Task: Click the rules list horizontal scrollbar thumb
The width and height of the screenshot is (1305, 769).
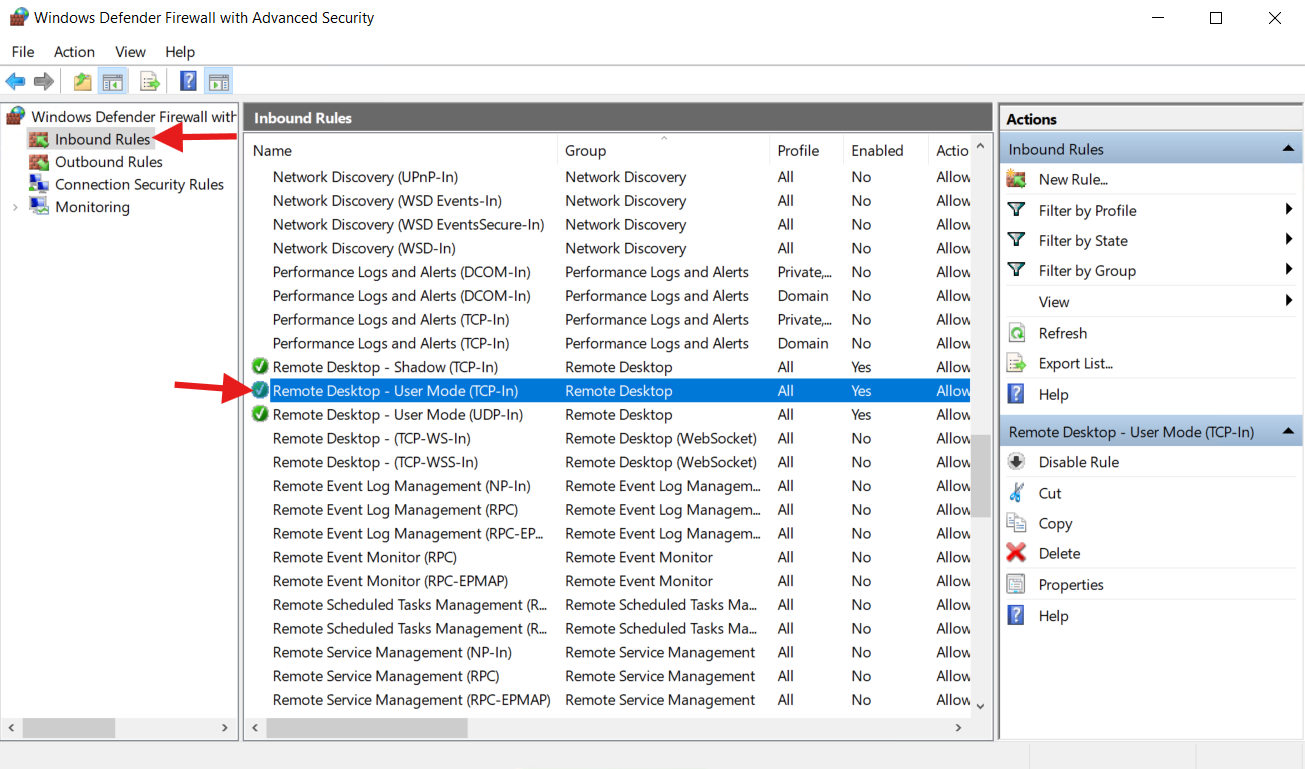Action: click(x=367, y=728)
